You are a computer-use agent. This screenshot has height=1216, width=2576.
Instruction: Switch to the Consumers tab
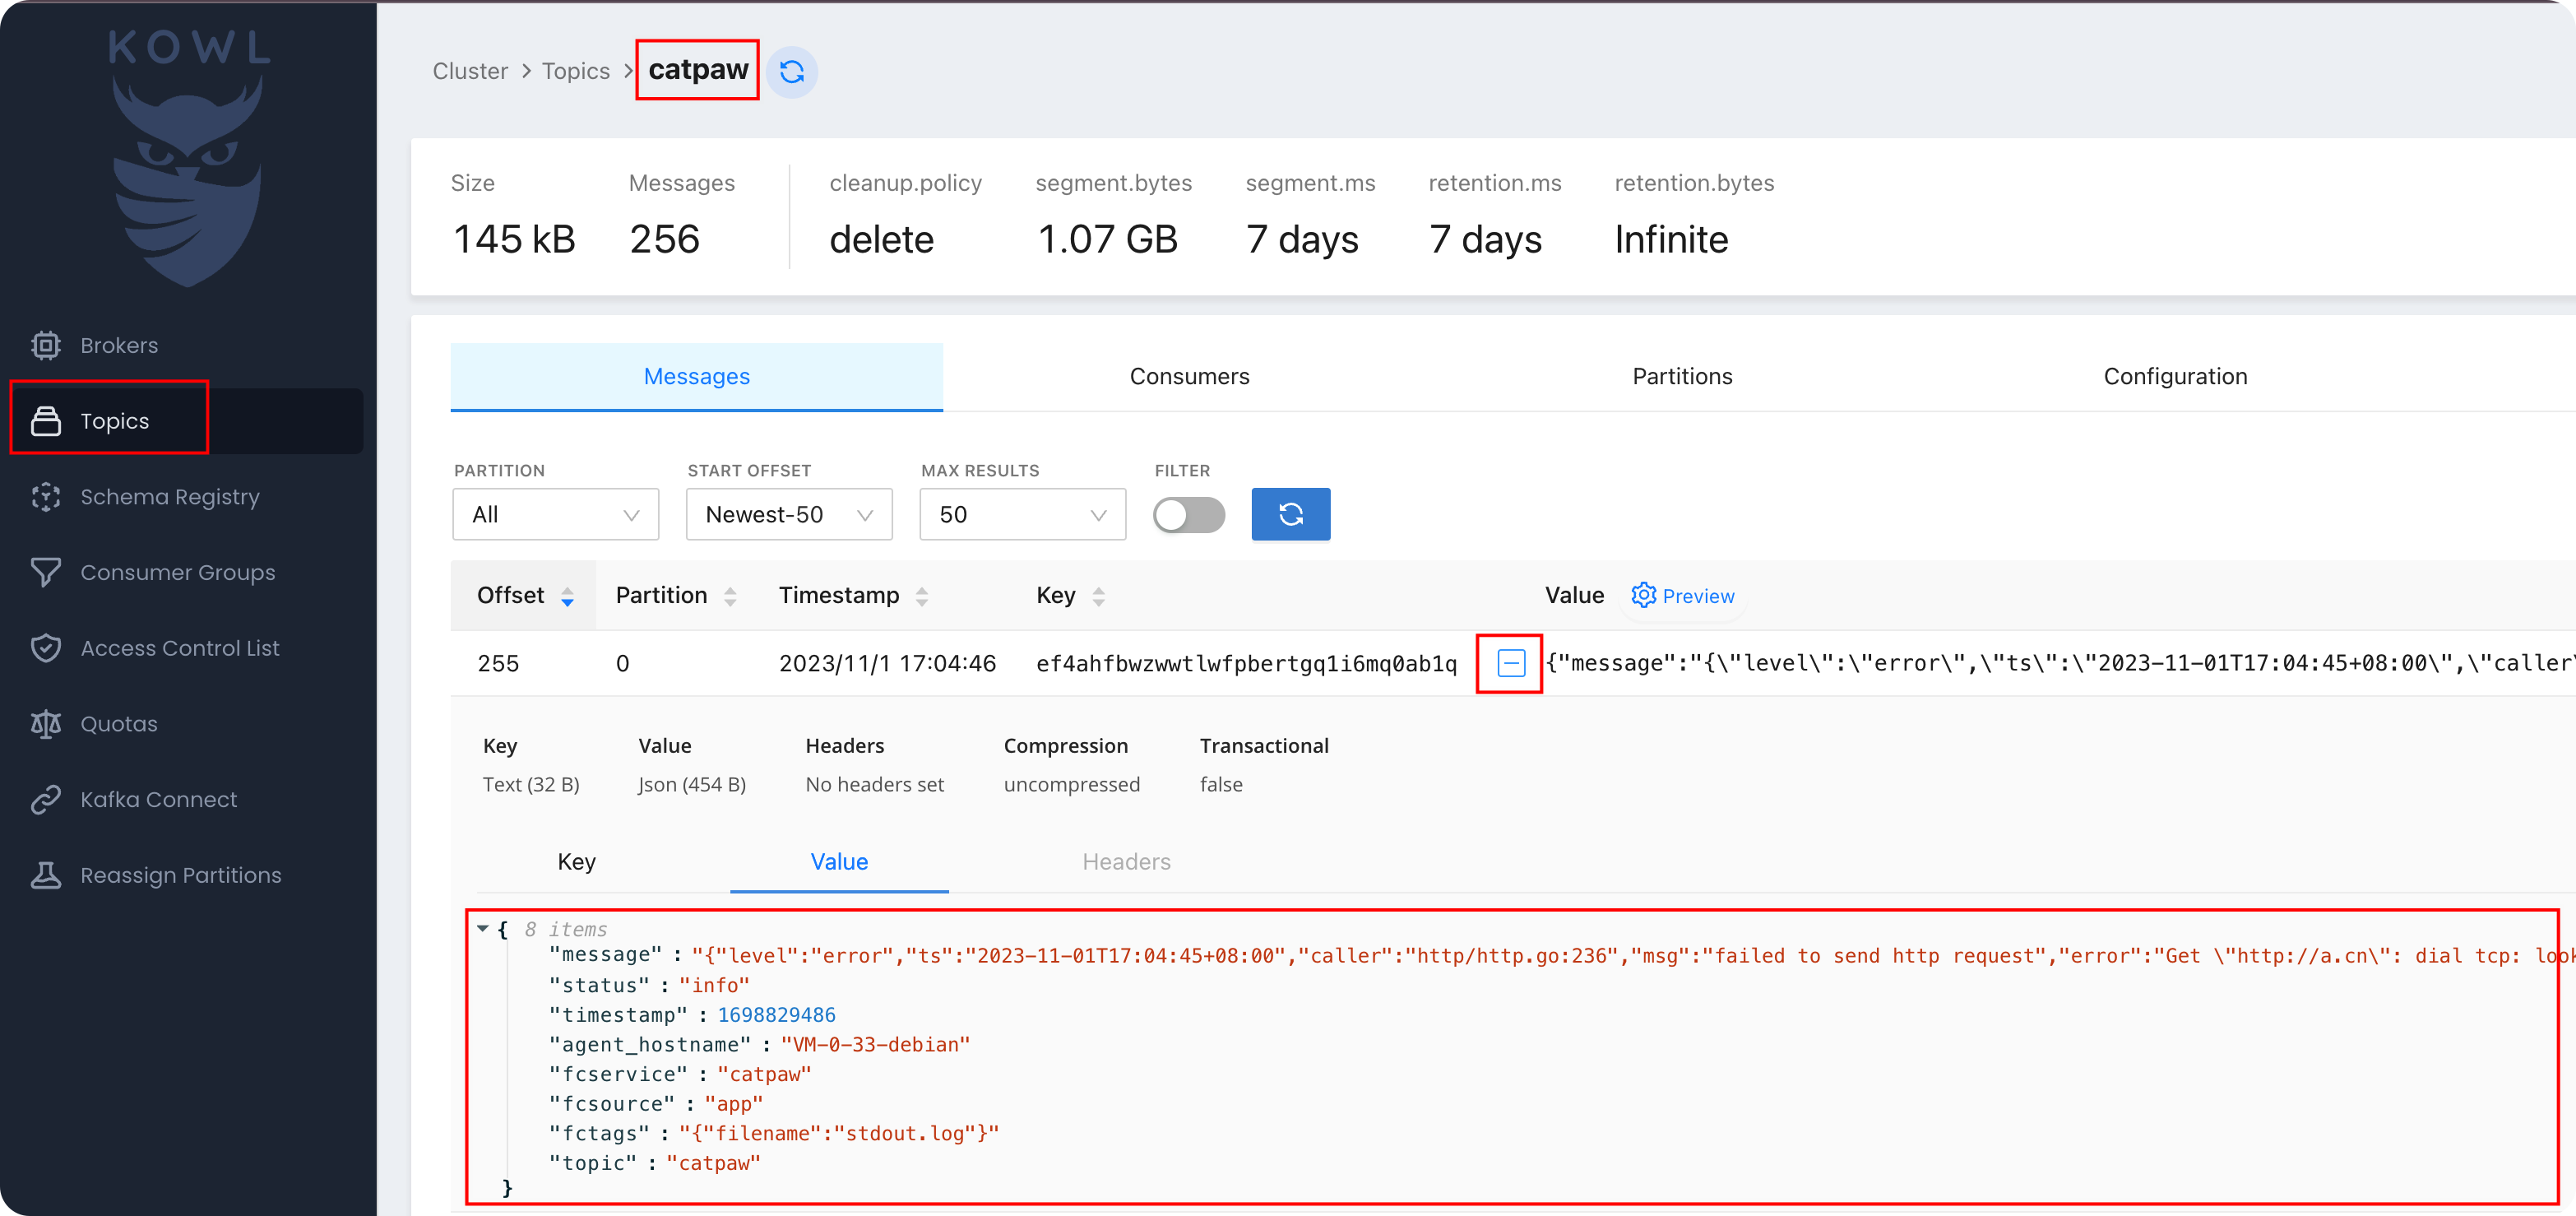(x=1189, y=377)
